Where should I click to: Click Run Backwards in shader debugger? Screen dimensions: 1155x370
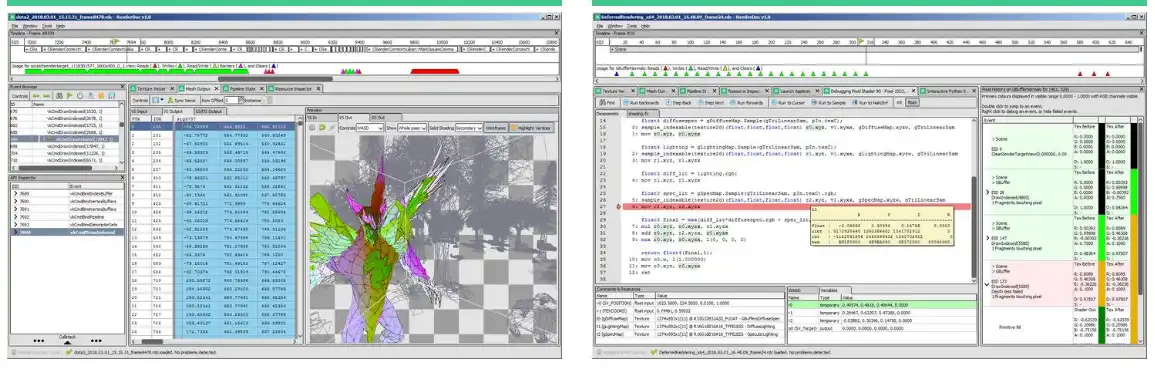(641, 102)
